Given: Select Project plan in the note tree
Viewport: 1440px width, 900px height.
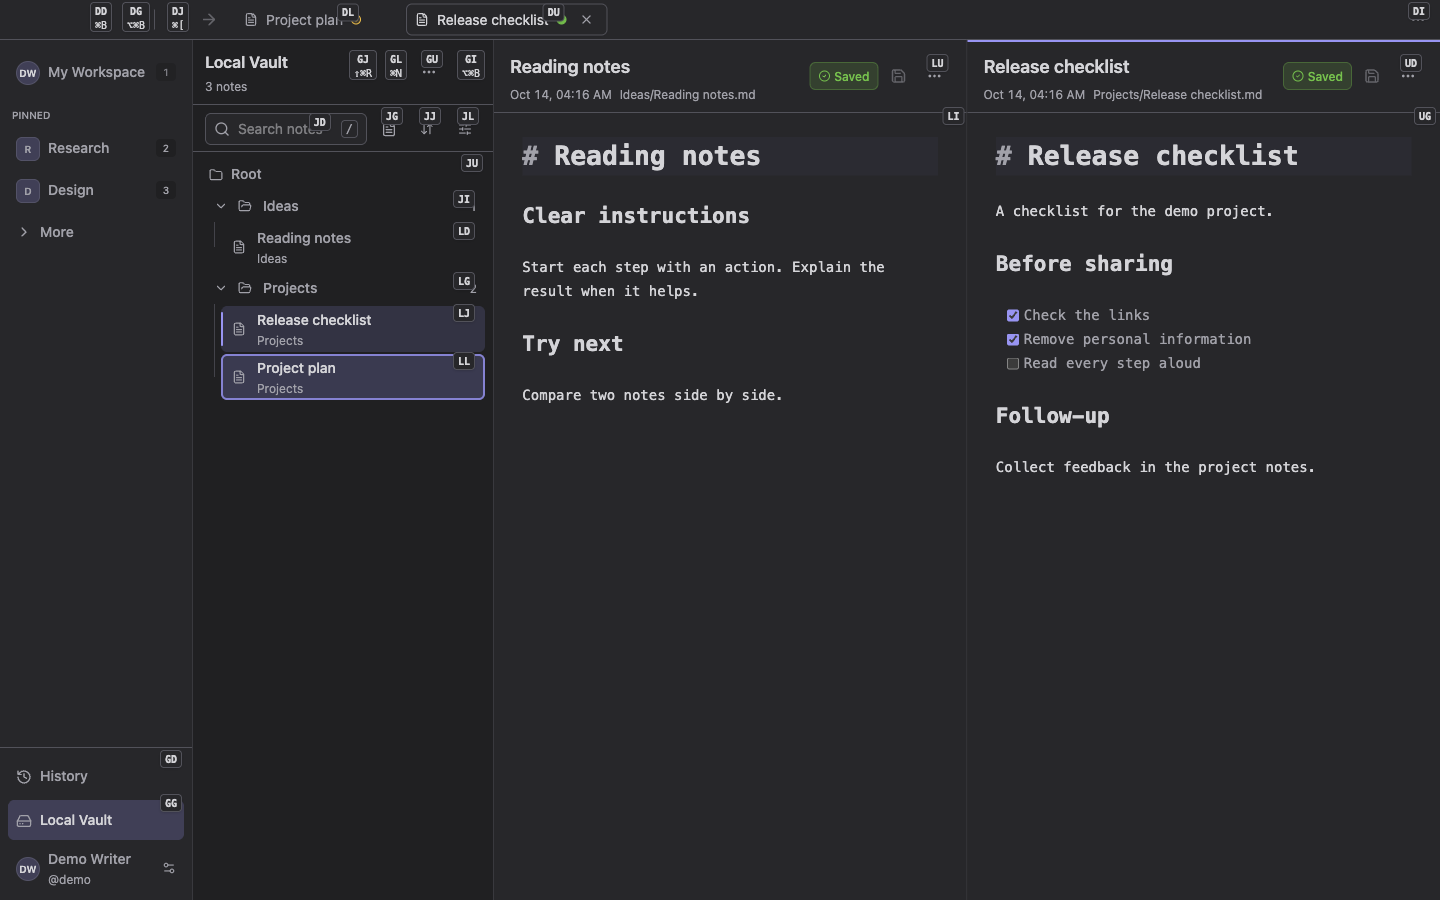Looking at the screenshot, I should 353,377.
